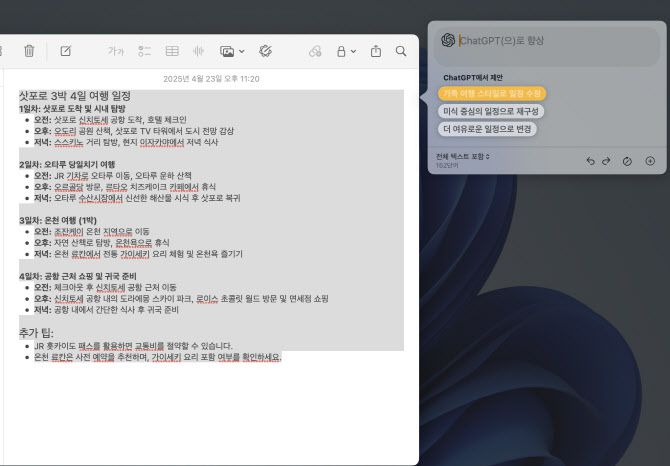Click the line about JR 홋카이도 패스
670x466 pixels.
pos(133,346)
